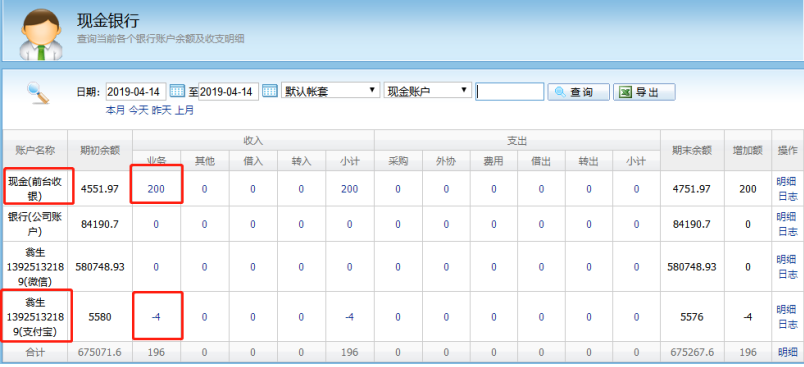Expand the 默认帐套 dropdown
The image size is (804, 367).
pos(330,91)
